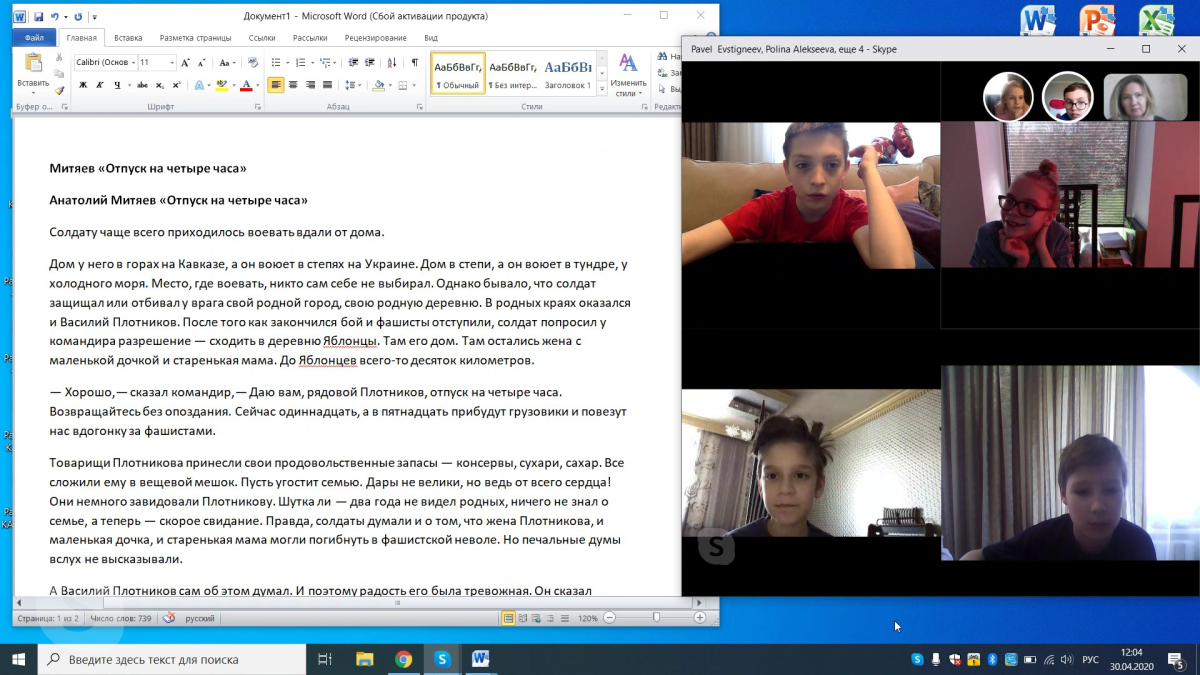Click the Text Effects glowing A icon
Image resolution: width=1200 pixels, height=675 pixels.
point(199,85)
